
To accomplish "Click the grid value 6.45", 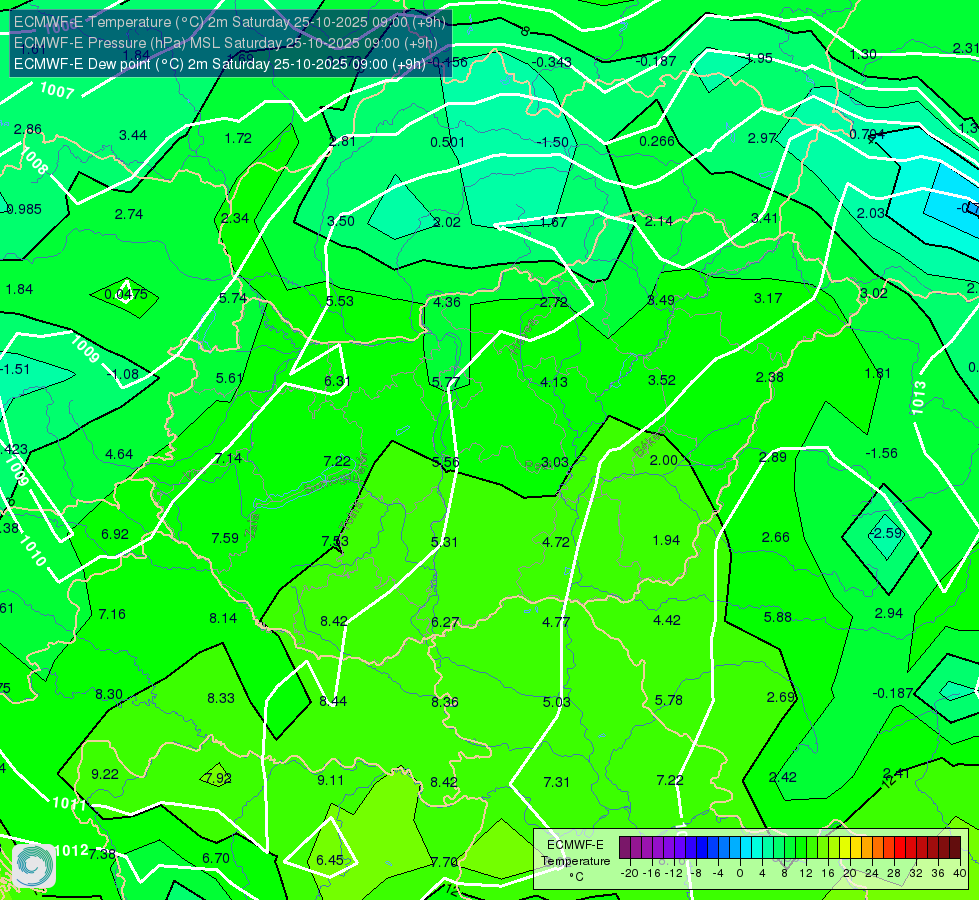I will [x=330, y=861].
